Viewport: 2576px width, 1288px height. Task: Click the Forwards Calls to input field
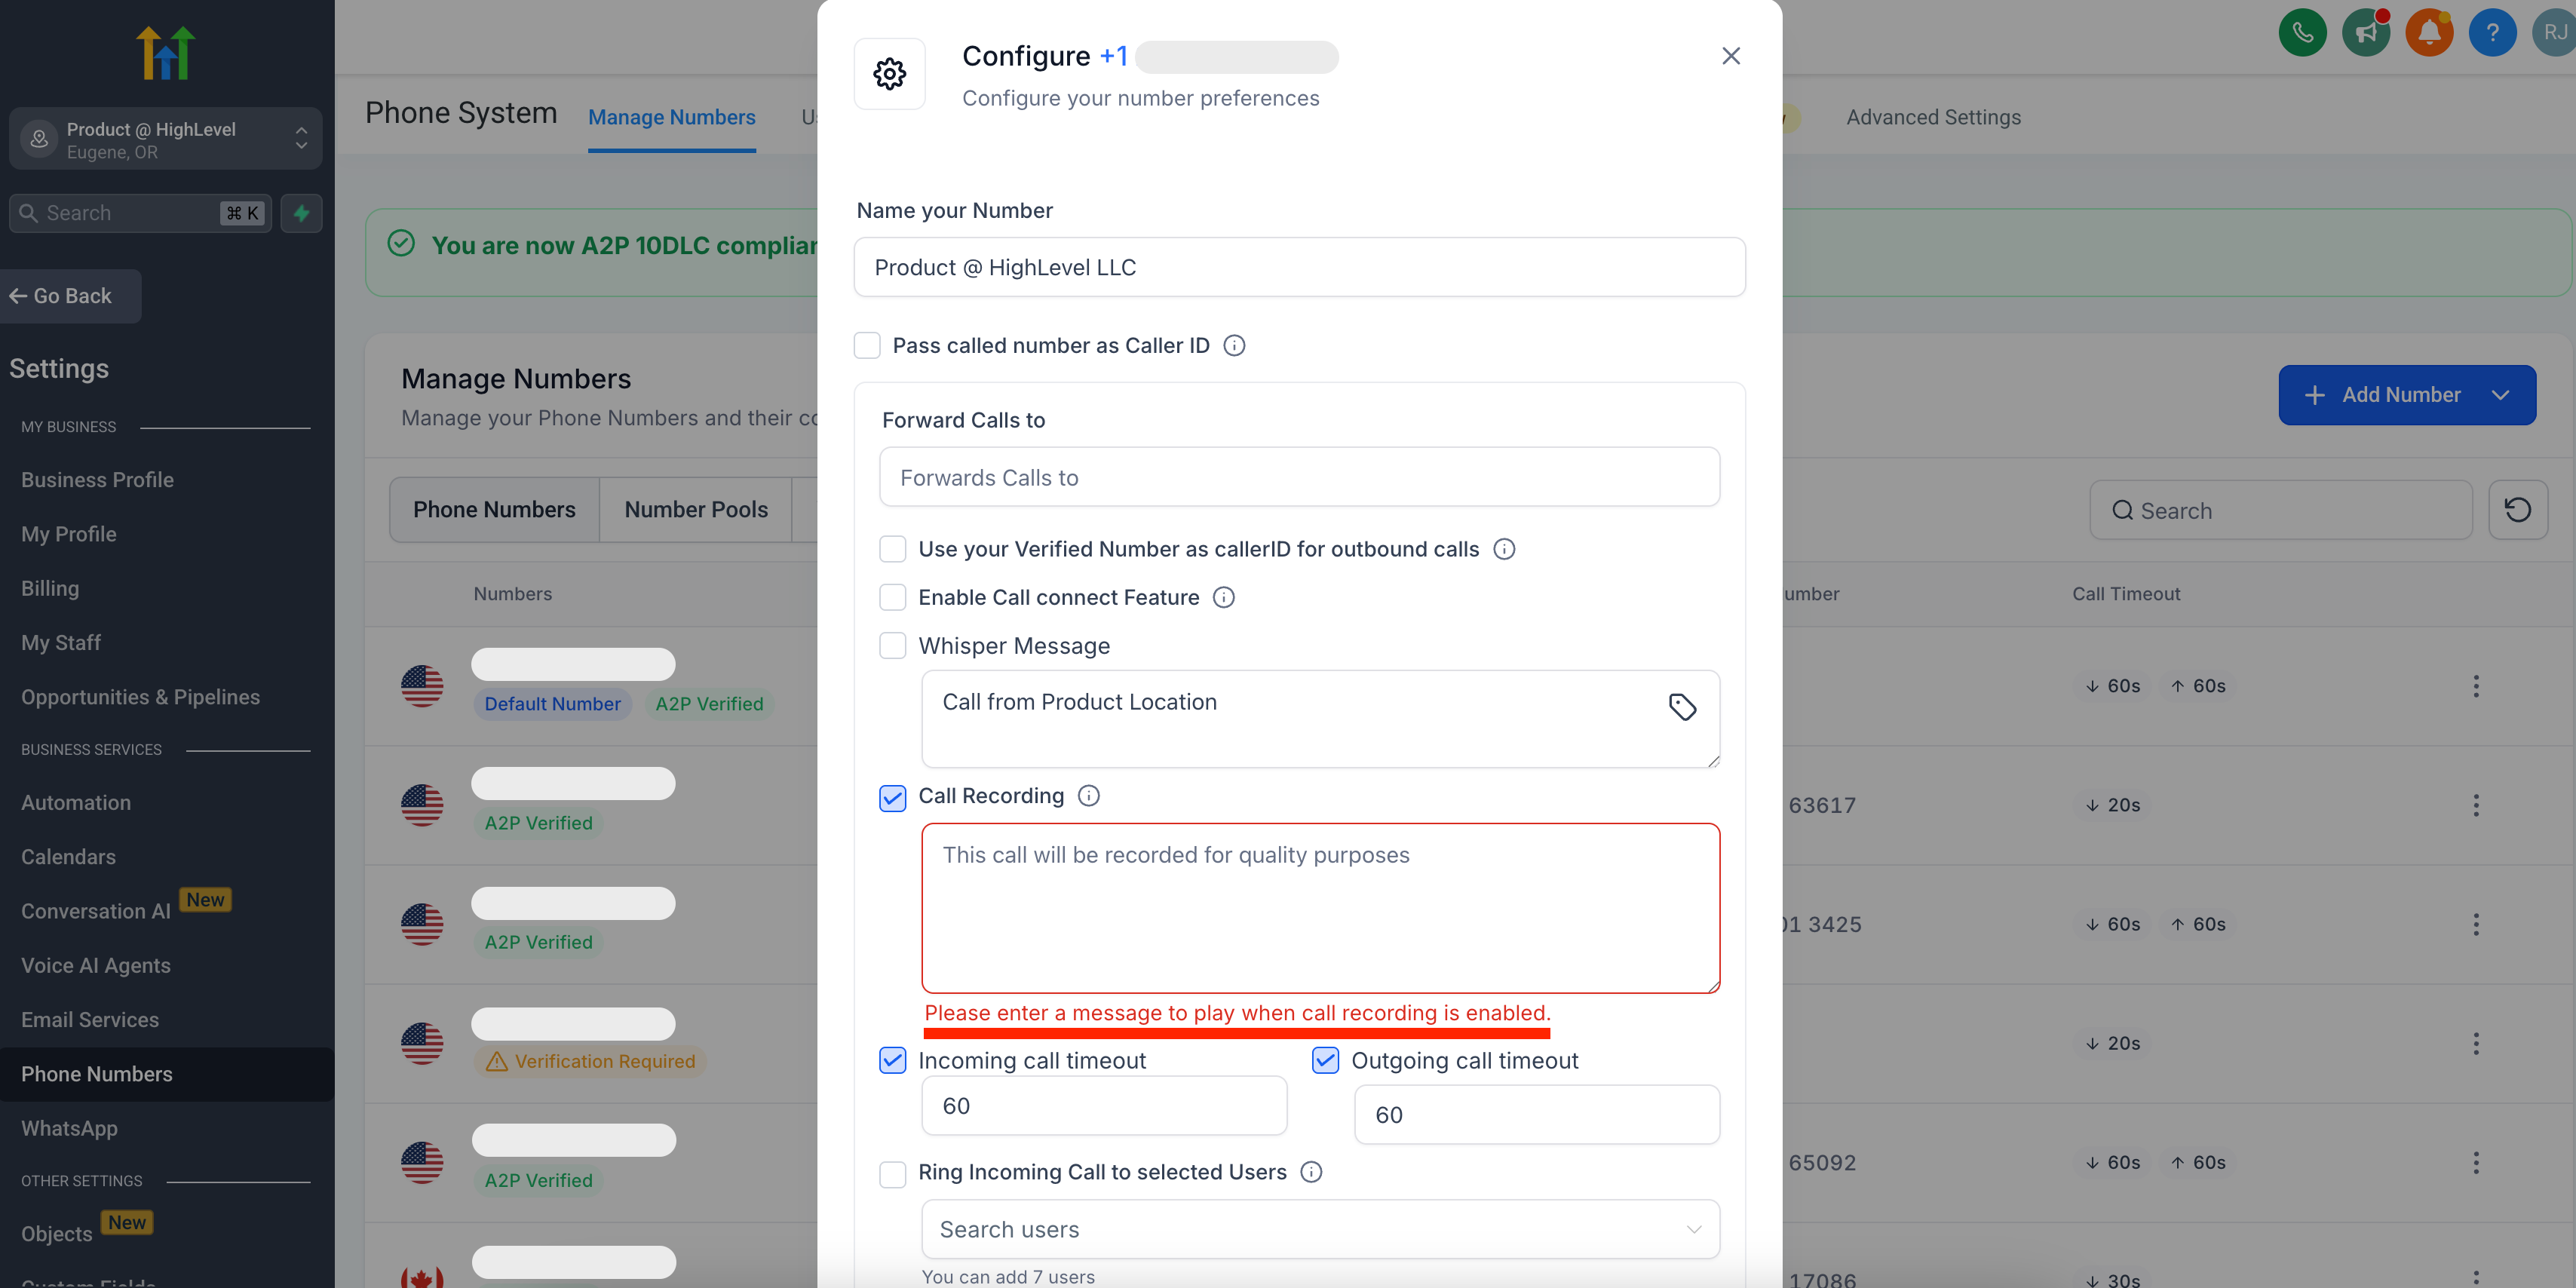[1299, 478]
